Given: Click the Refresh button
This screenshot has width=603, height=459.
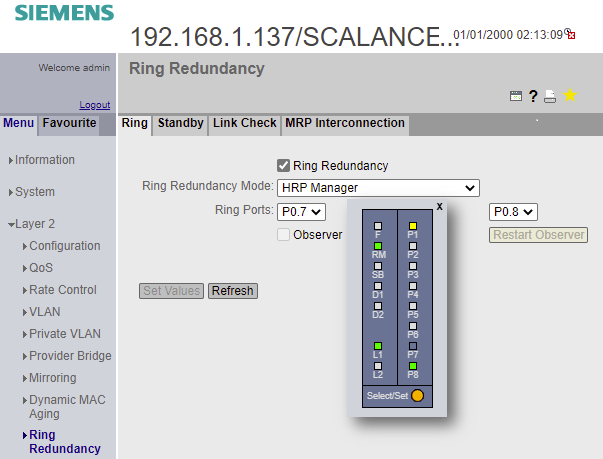Looking at the screenshot, I should (232, 291).
